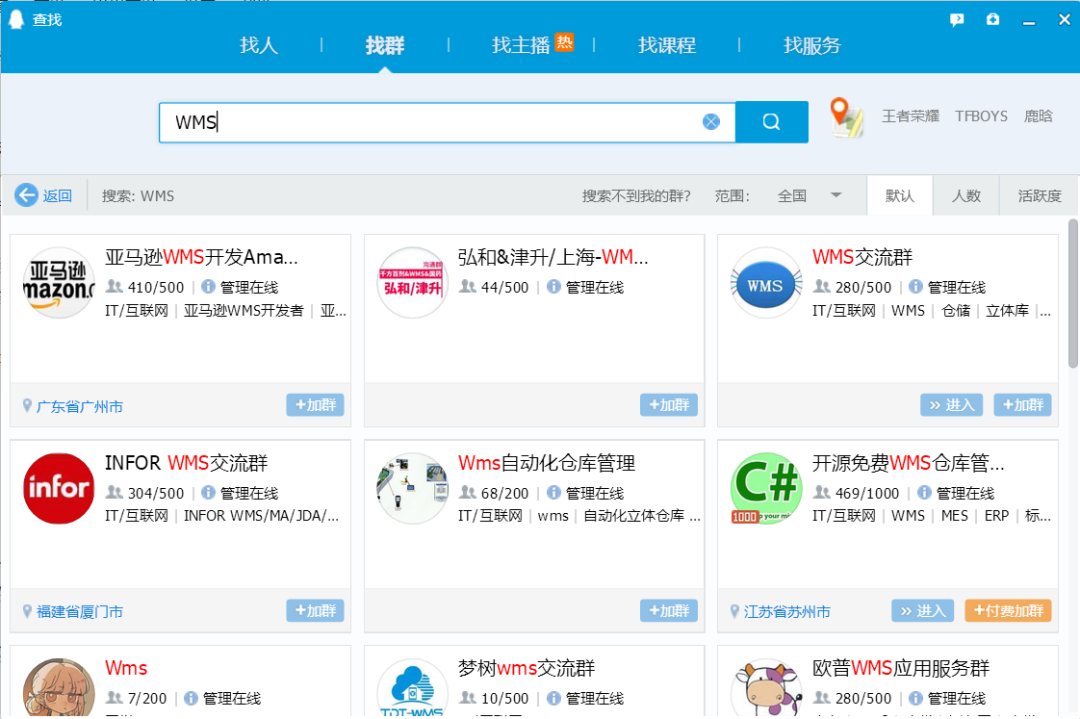Viewport: 1080px width, 719px height.
Task: Open 广东省广州市 location link
Action: (79, 406)
